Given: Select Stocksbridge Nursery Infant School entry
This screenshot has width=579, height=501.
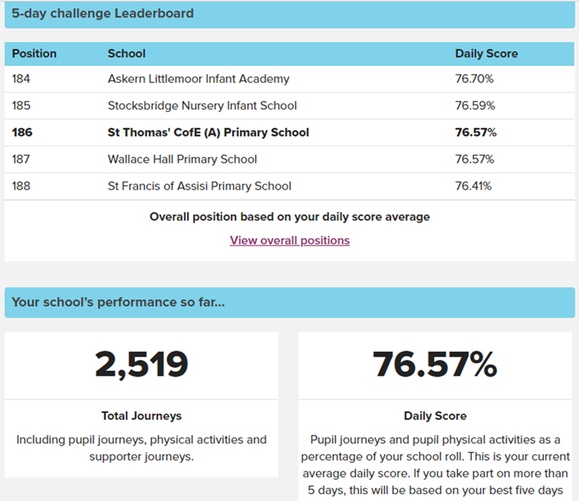Looking at the screenshot, I should pyautogui.click(x=202, y=106).
